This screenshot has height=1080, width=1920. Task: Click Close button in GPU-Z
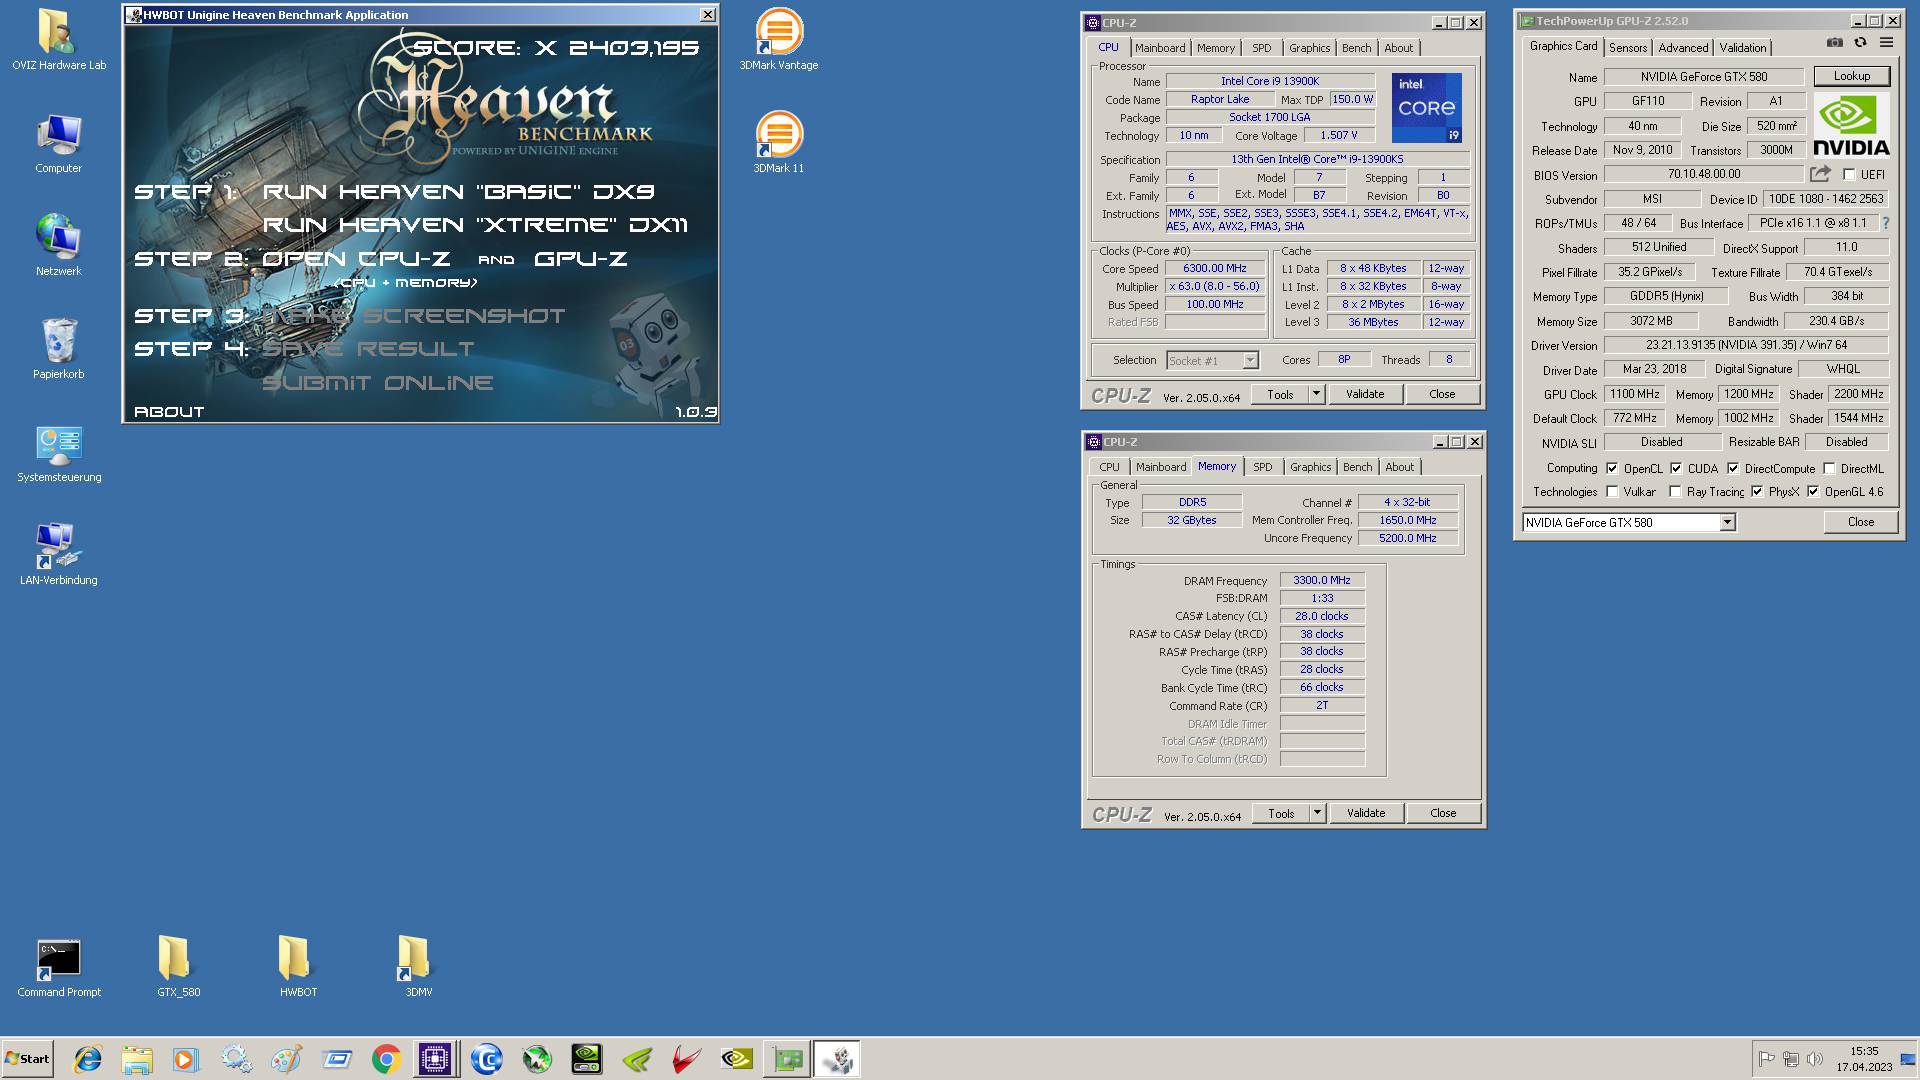[x=1861, y=522]
